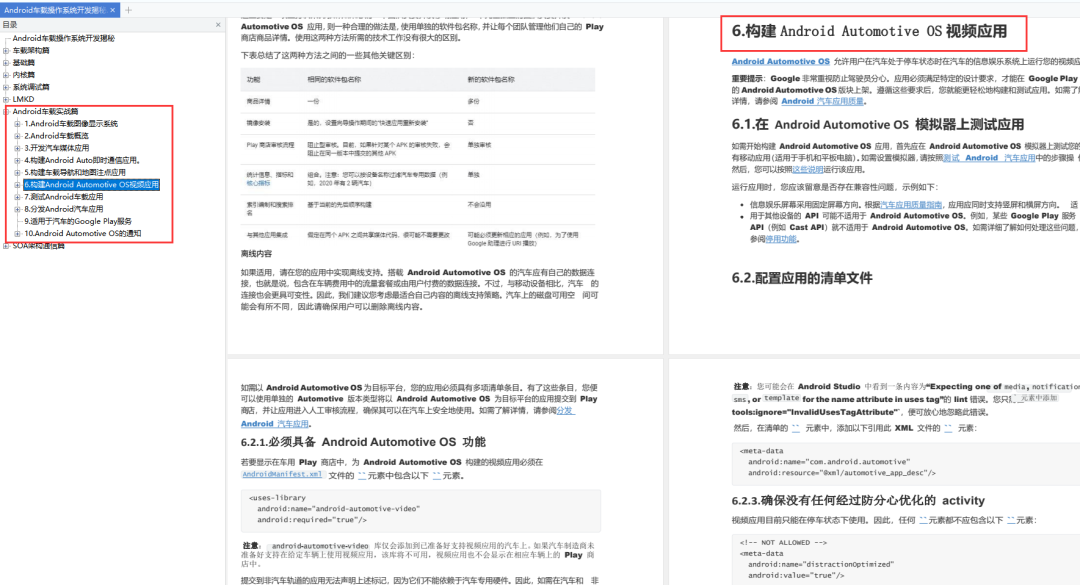Open the 汽车应用质量指南 link
This screenshot has height=585, width=1080.
point(911,205)
